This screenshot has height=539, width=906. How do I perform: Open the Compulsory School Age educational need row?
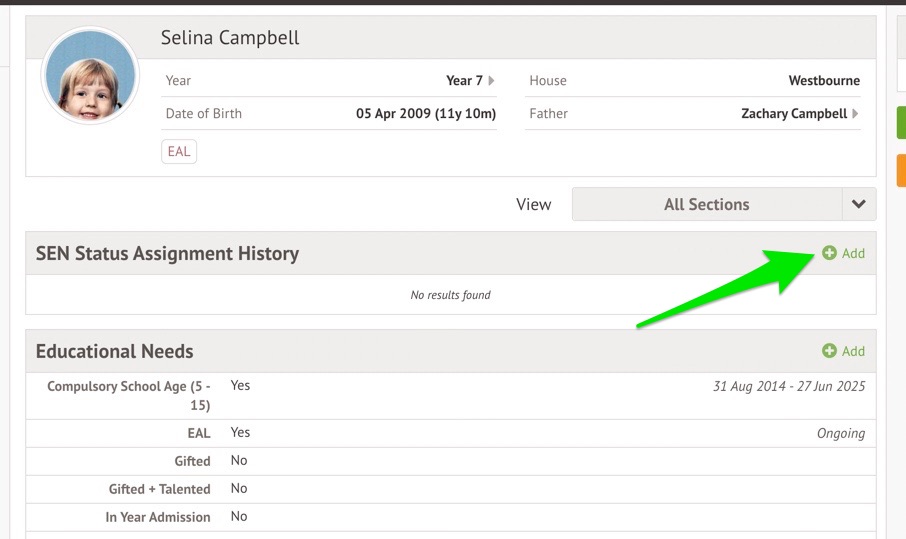pyautogui.click(x=450, y=395)
